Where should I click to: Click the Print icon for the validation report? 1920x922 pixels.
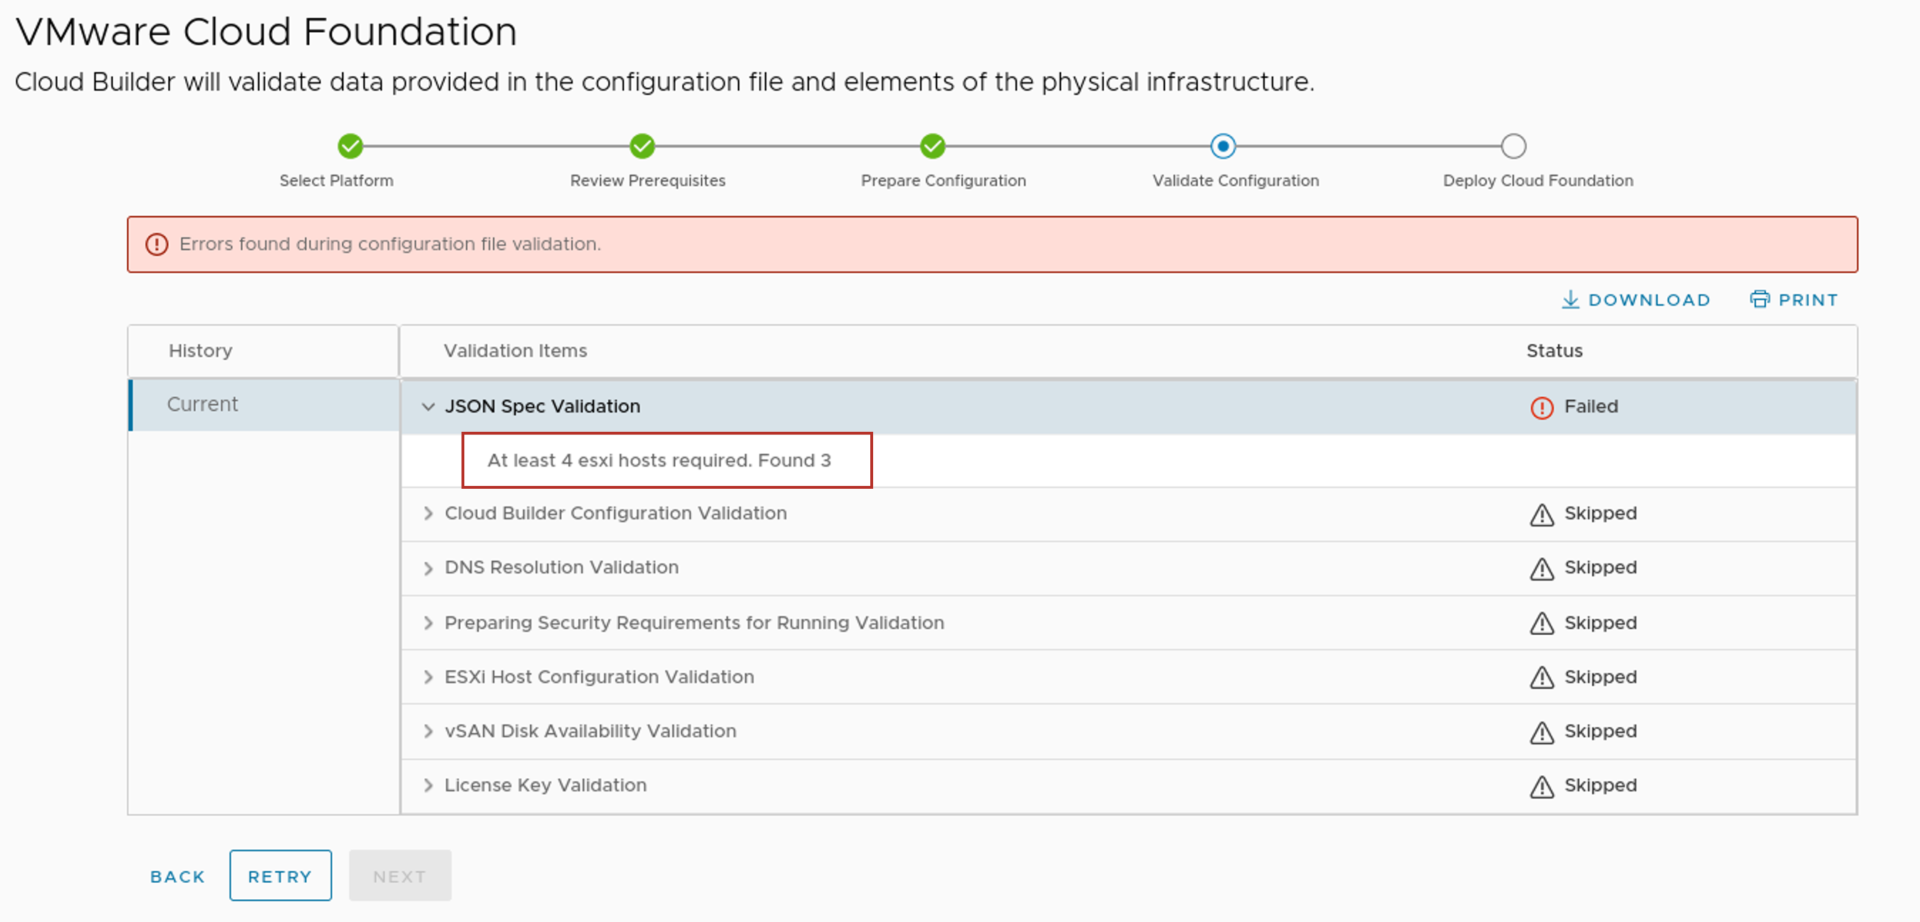tap(1760, 299)
